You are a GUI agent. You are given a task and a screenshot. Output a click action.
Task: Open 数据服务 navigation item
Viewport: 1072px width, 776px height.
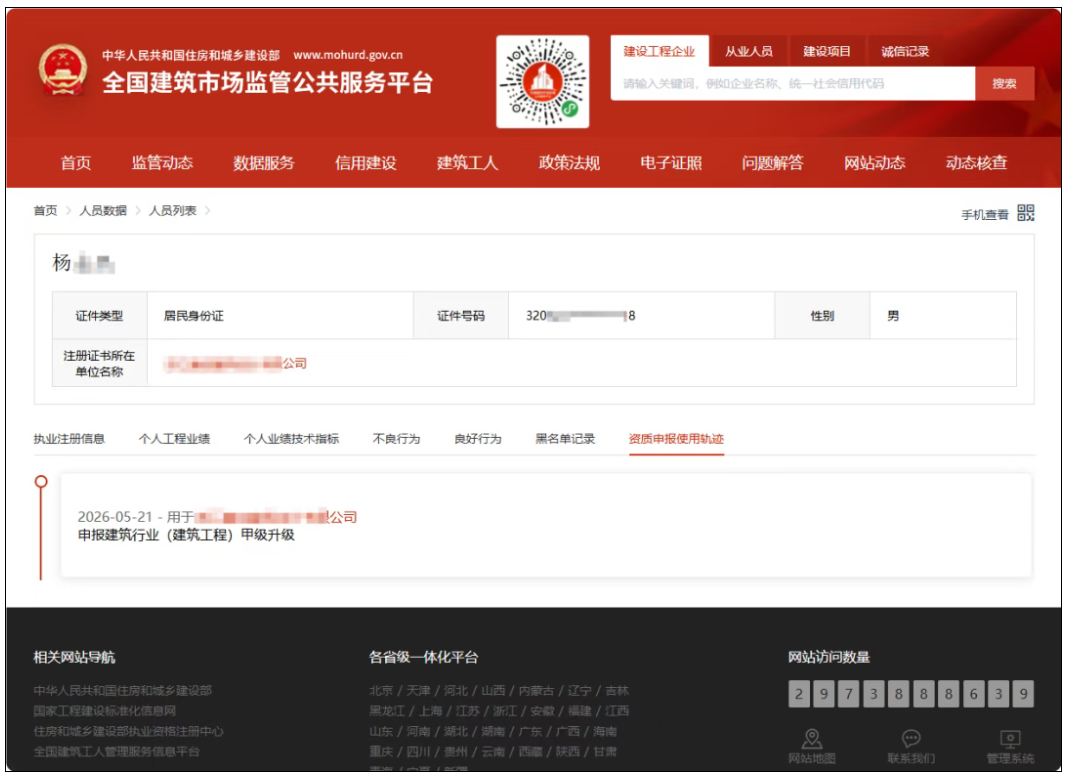pos(264,163)
